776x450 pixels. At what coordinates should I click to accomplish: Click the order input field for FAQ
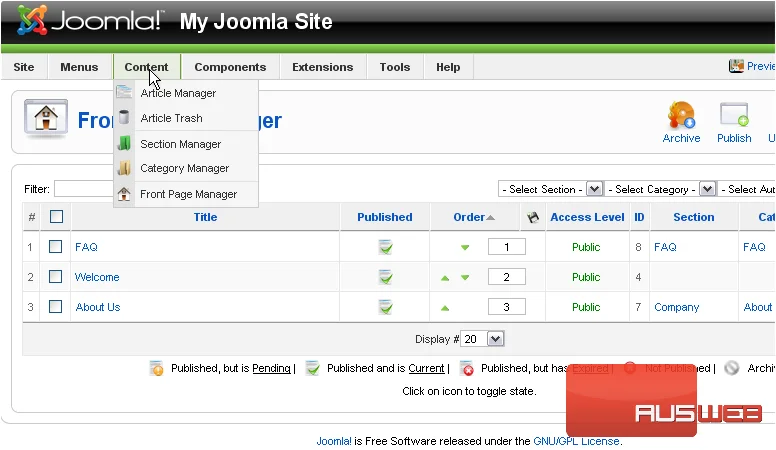(x=507, y=247)
